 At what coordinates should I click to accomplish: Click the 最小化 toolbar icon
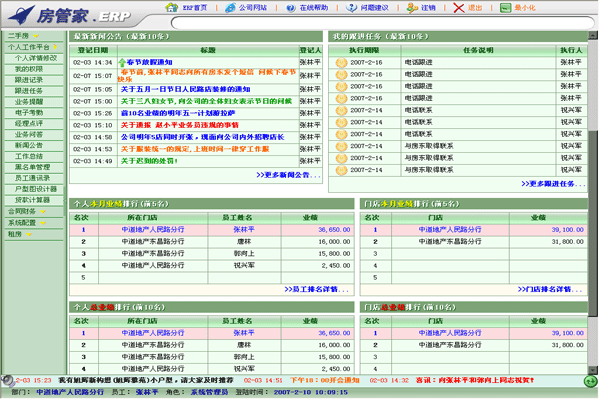click(x=506, y=8)
